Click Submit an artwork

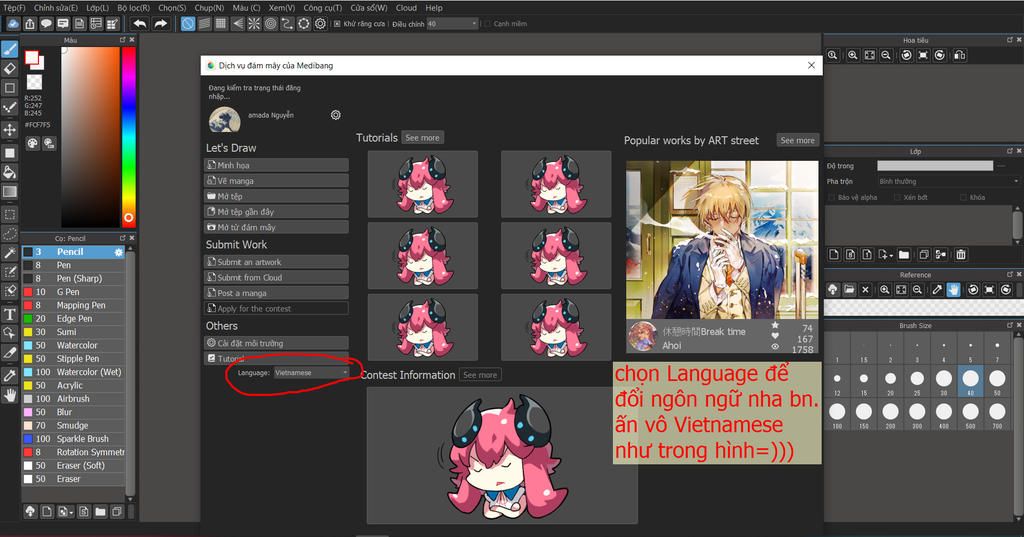[x=276, y=262]
